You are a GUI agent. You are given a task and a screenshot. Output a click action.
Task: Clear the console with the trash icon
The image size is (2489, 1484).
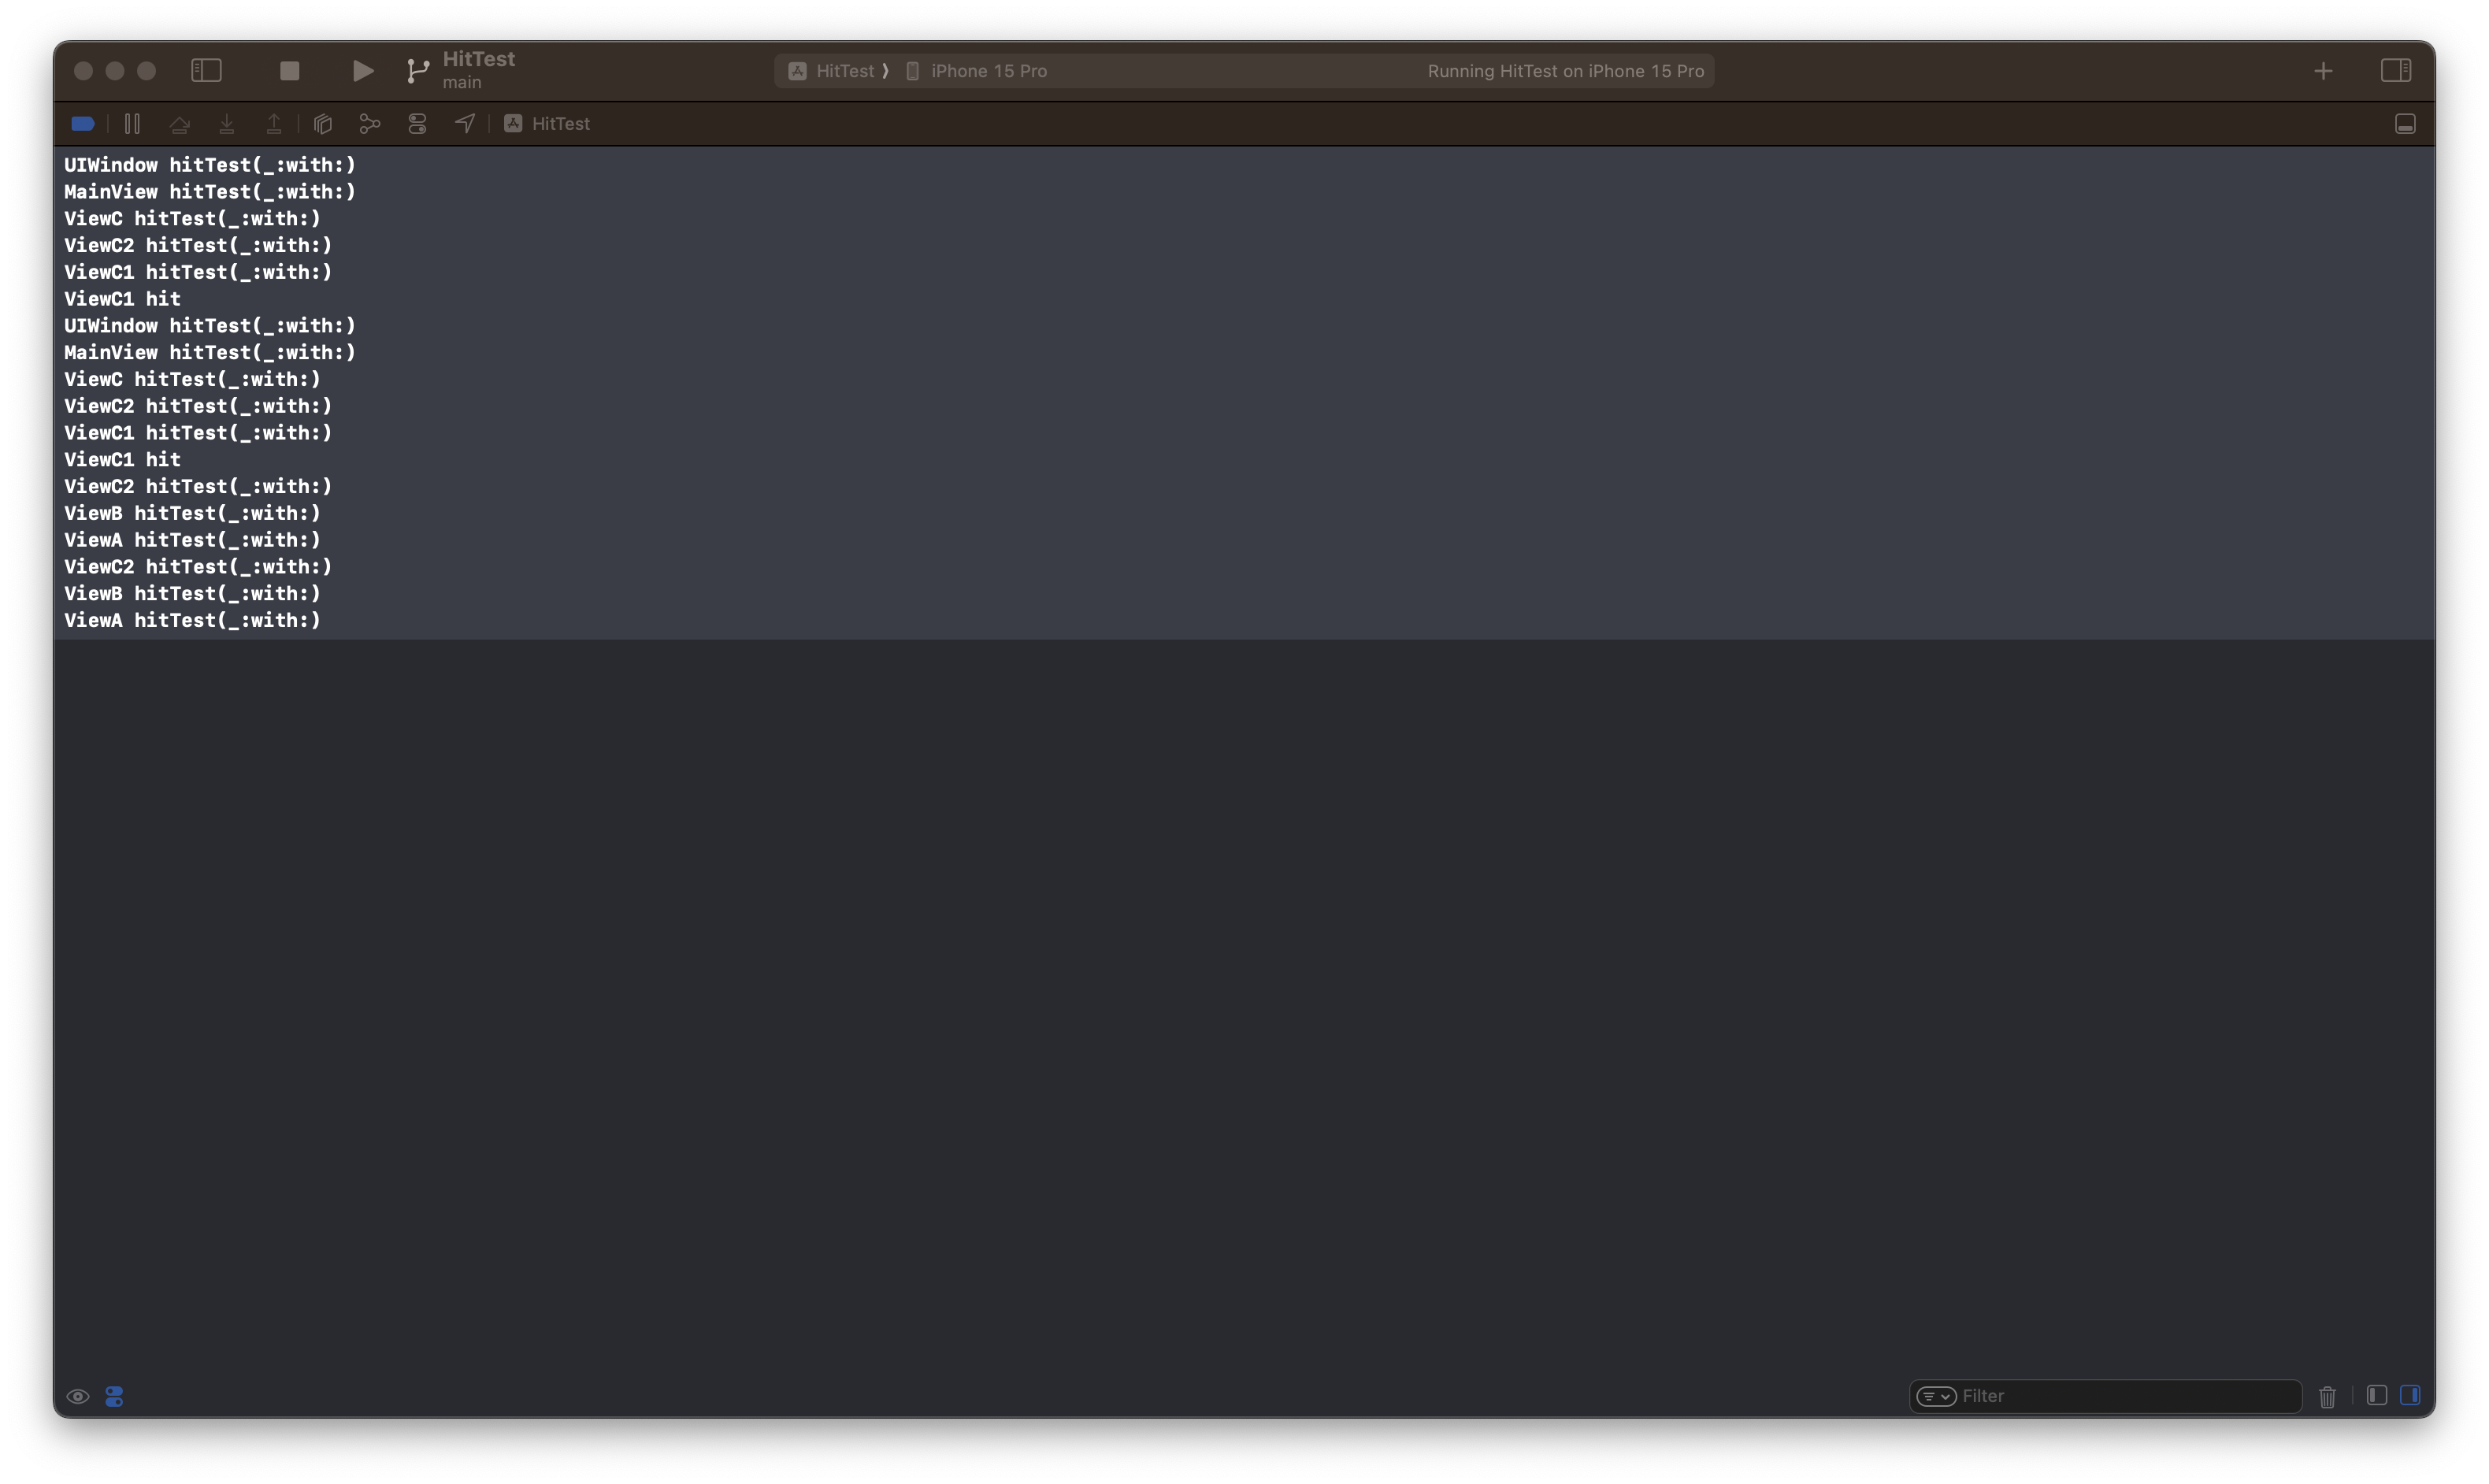(x=2327, y=1397)
